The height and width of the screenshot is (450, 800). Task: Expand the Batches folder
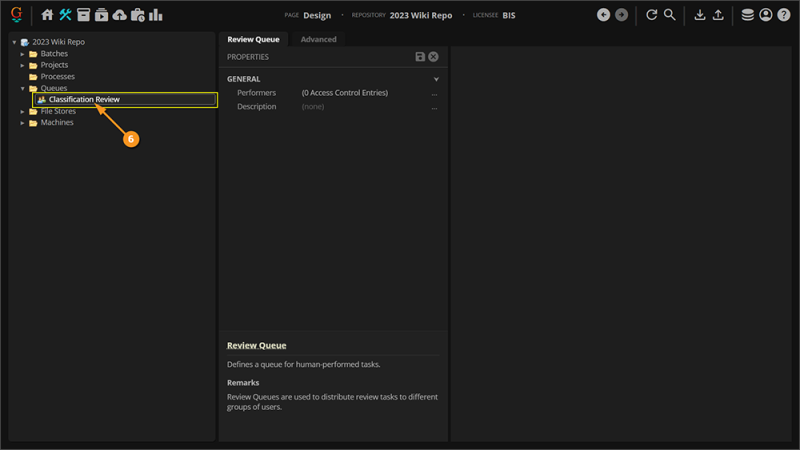[23, 54]
